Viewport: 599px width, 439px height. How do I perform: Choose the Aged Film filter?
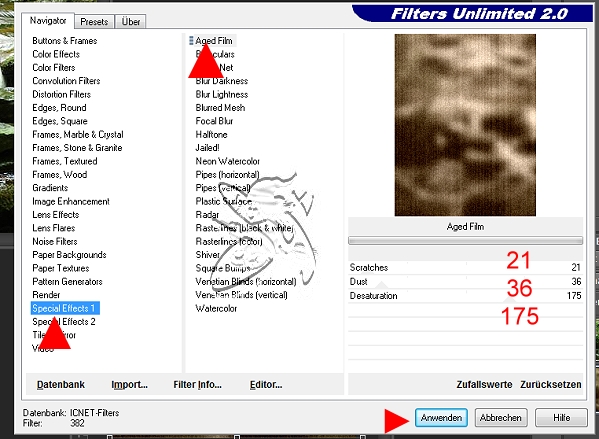click(213, 40)
